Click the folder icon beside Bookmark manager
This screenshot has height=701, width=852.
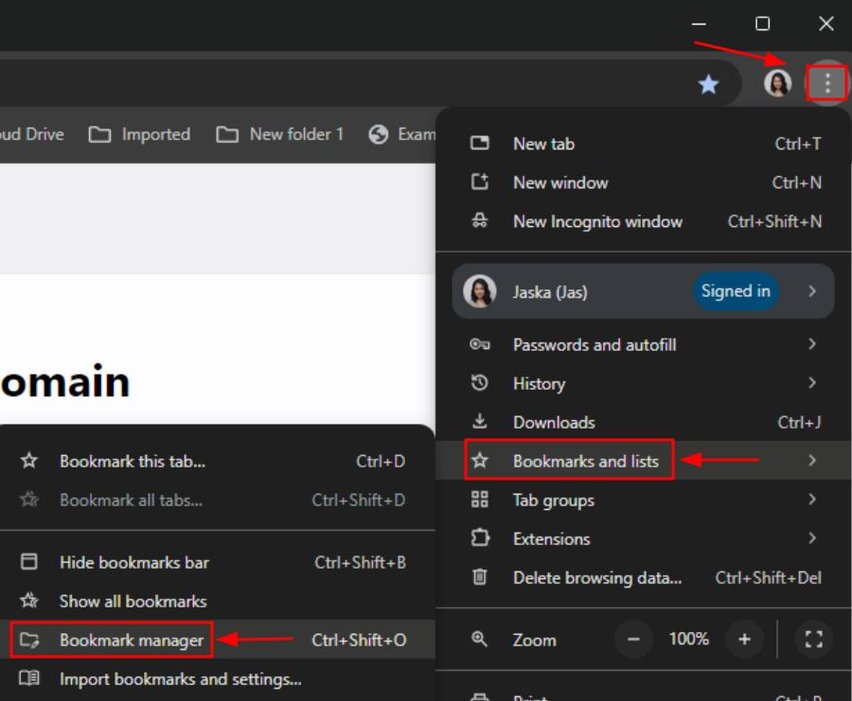[29, 640]
